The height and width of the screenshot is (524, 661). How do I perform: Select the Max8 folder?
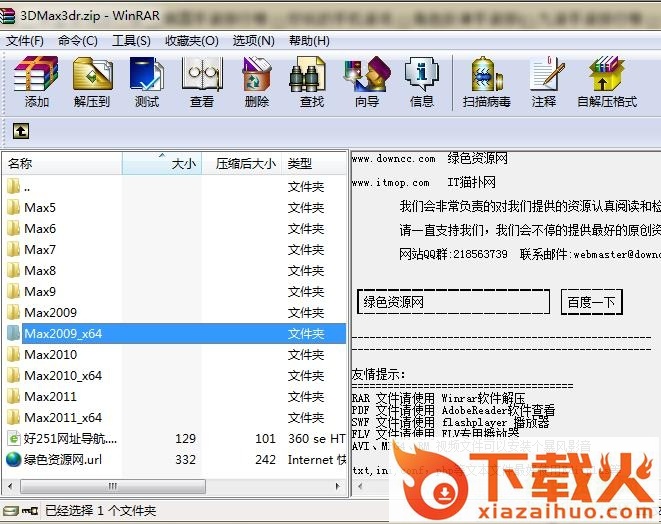173,270
